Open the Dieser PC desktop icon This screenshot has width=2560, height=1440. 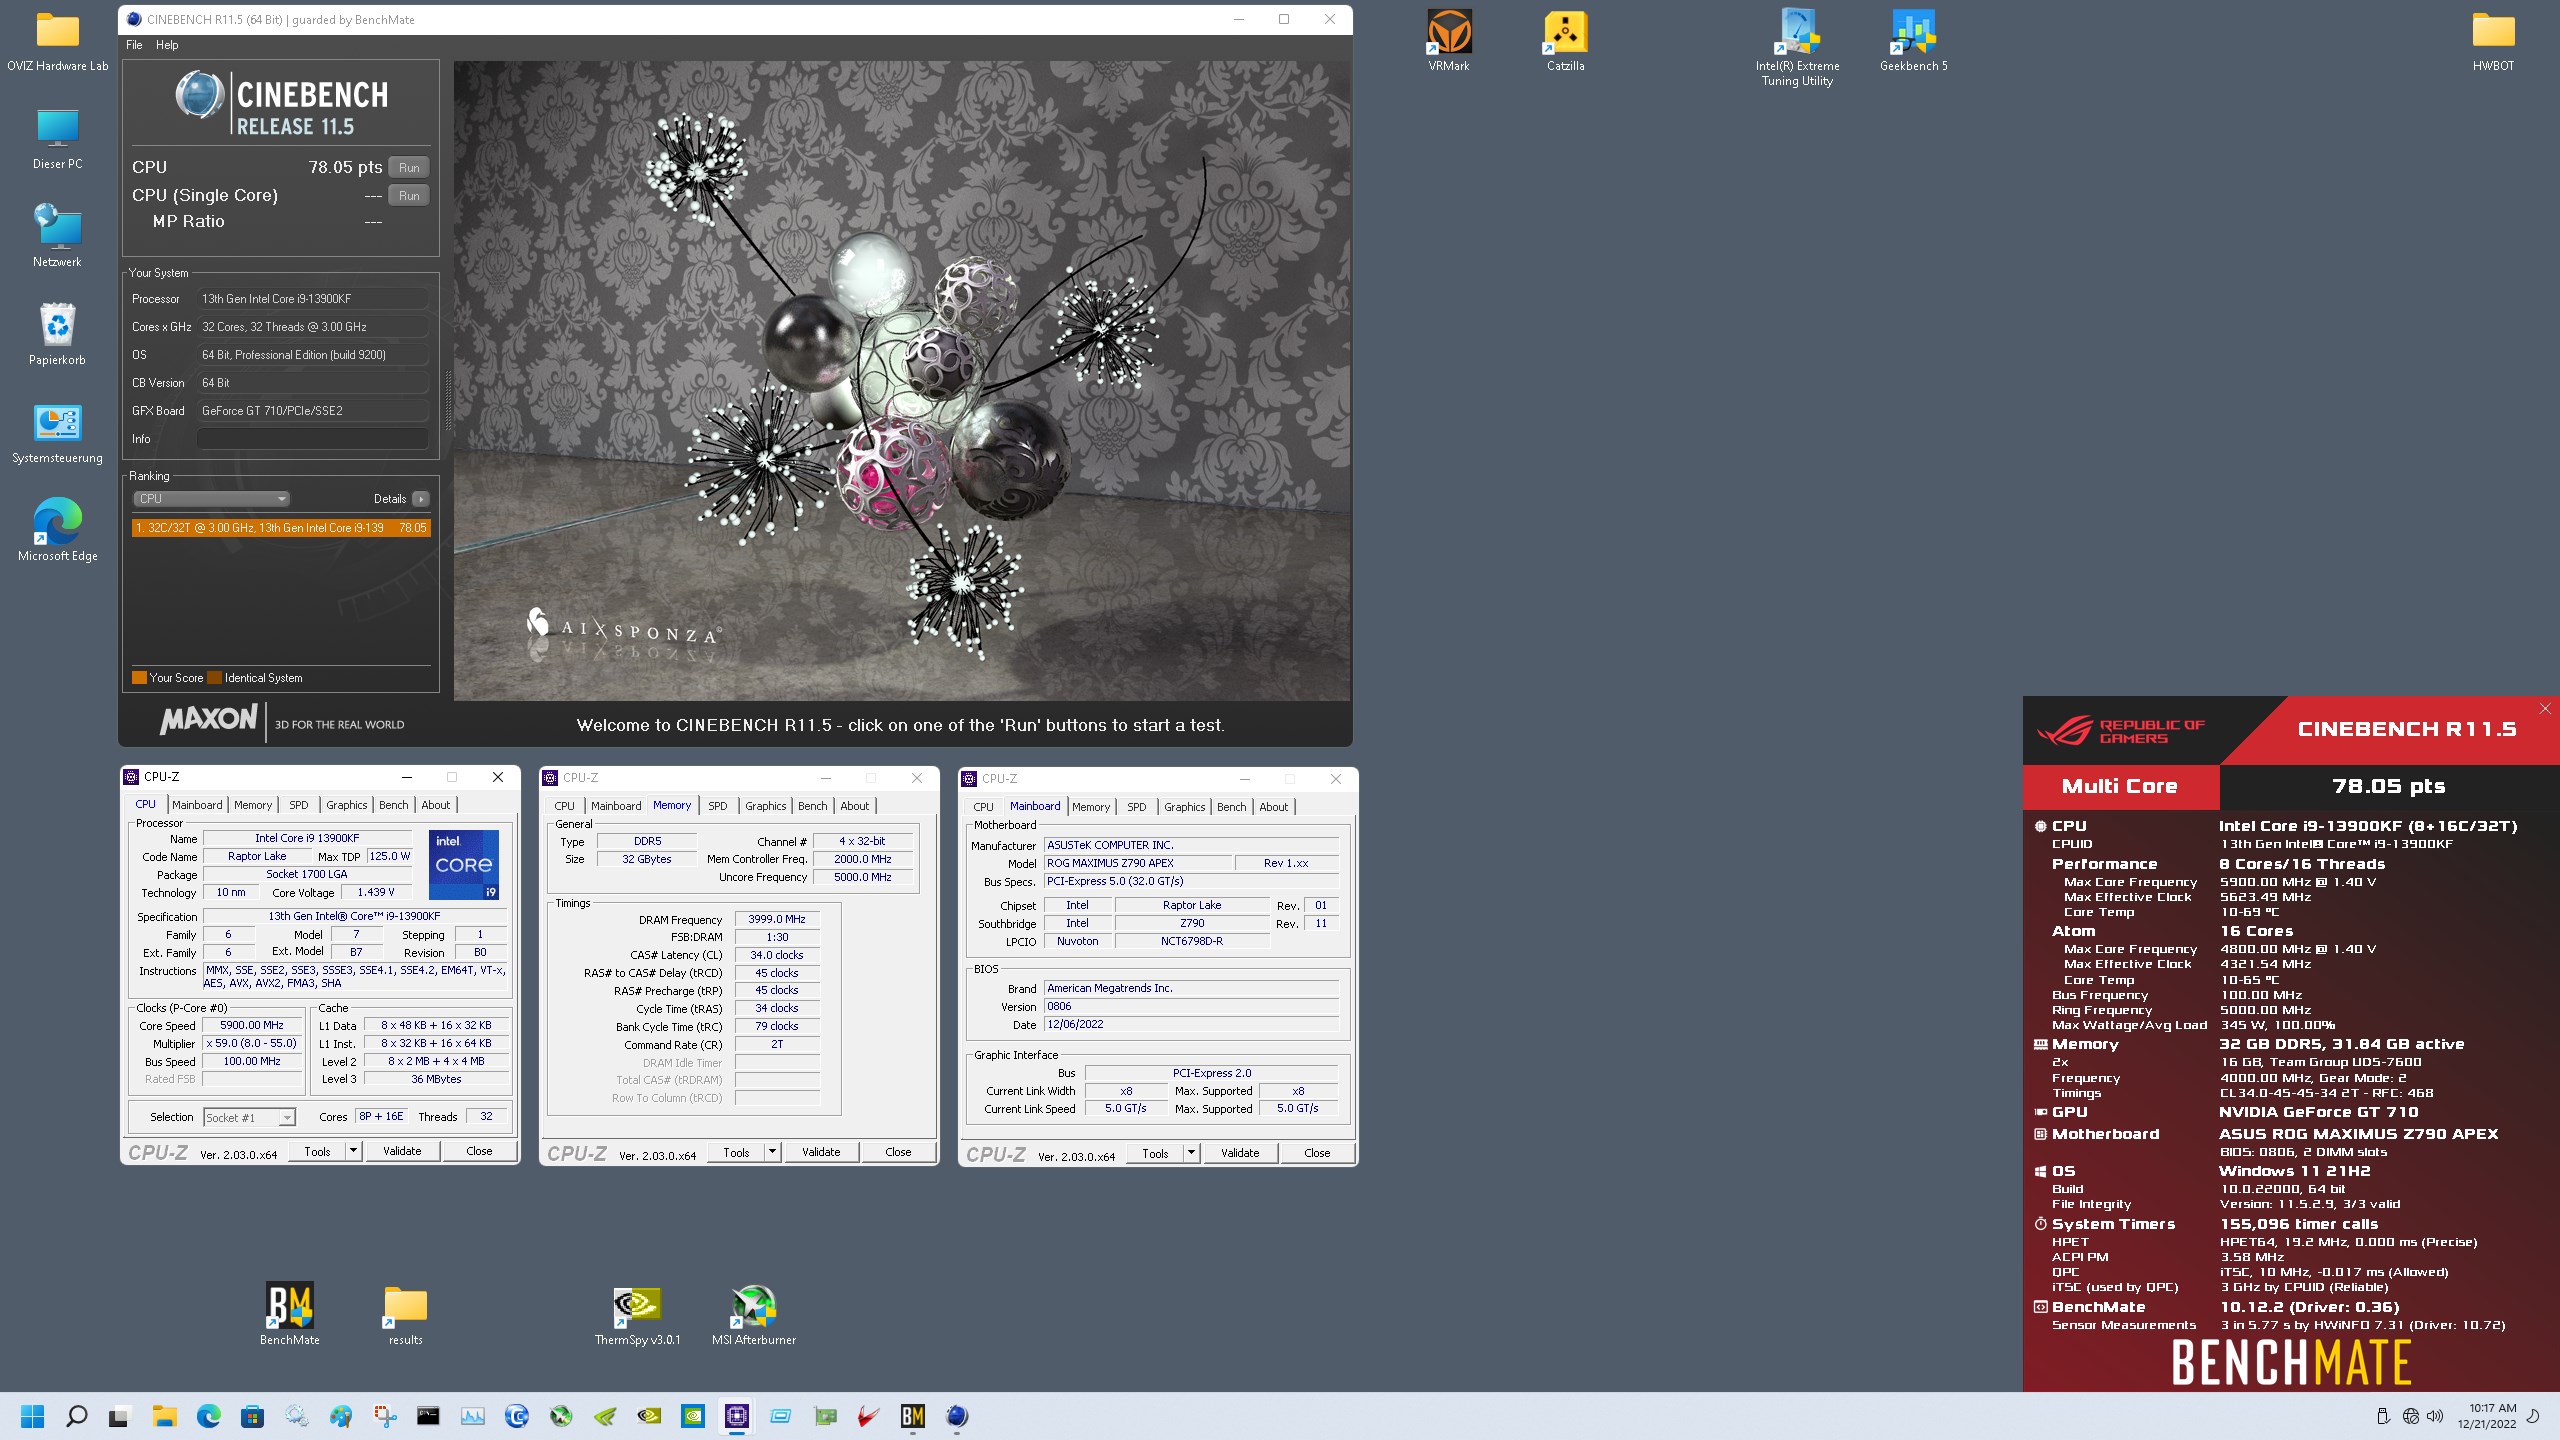click(x=57, y=139)
